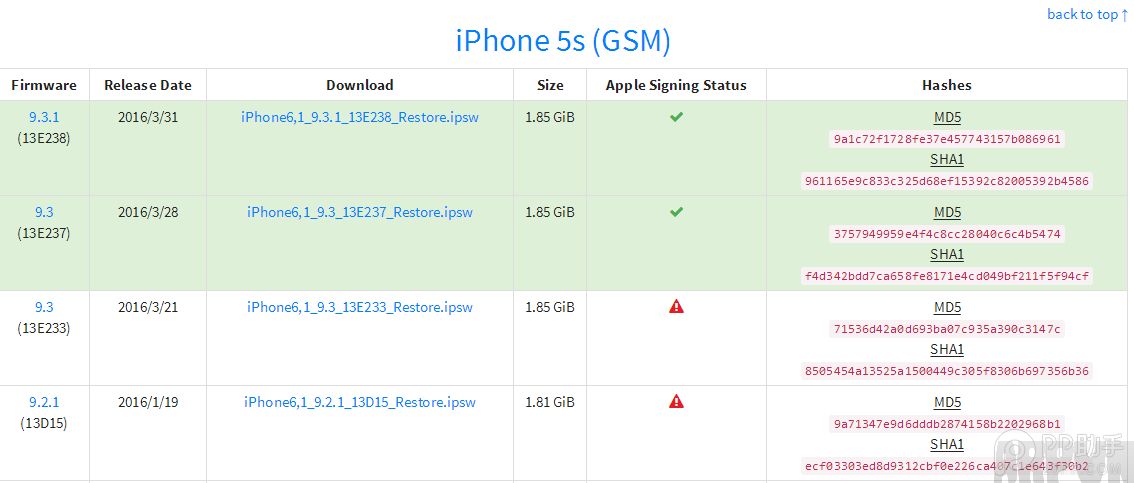Select MD5 hash value for 9.3.1 firmware

tap(947, 139)
